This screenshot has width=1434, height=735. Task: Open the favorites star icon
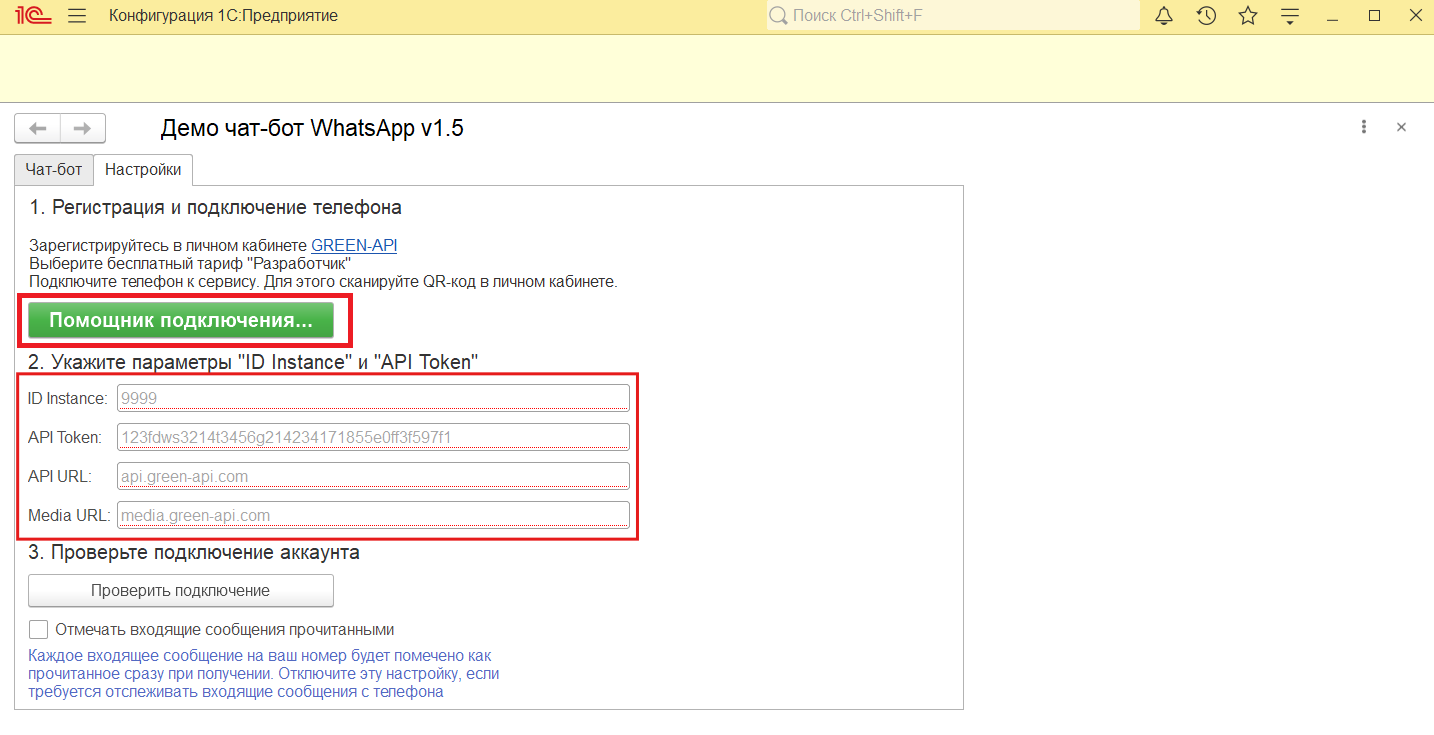pos(1248,15)
